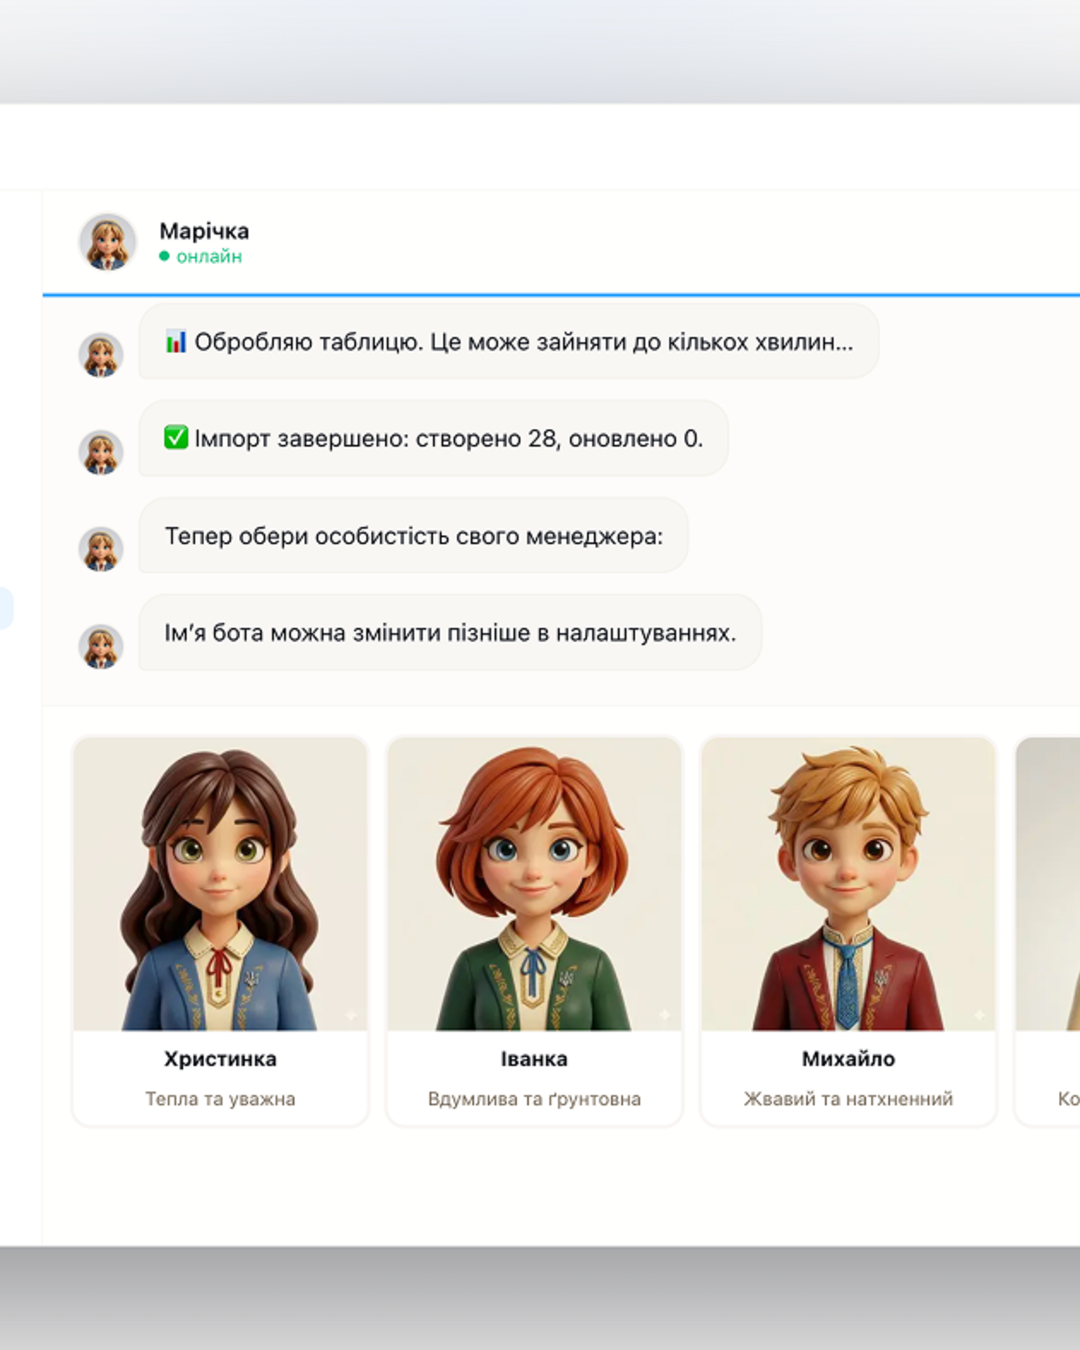Click the Марічка name in the header
The height and width of the screenshot is (1350, 1080).
click(204, 231)
